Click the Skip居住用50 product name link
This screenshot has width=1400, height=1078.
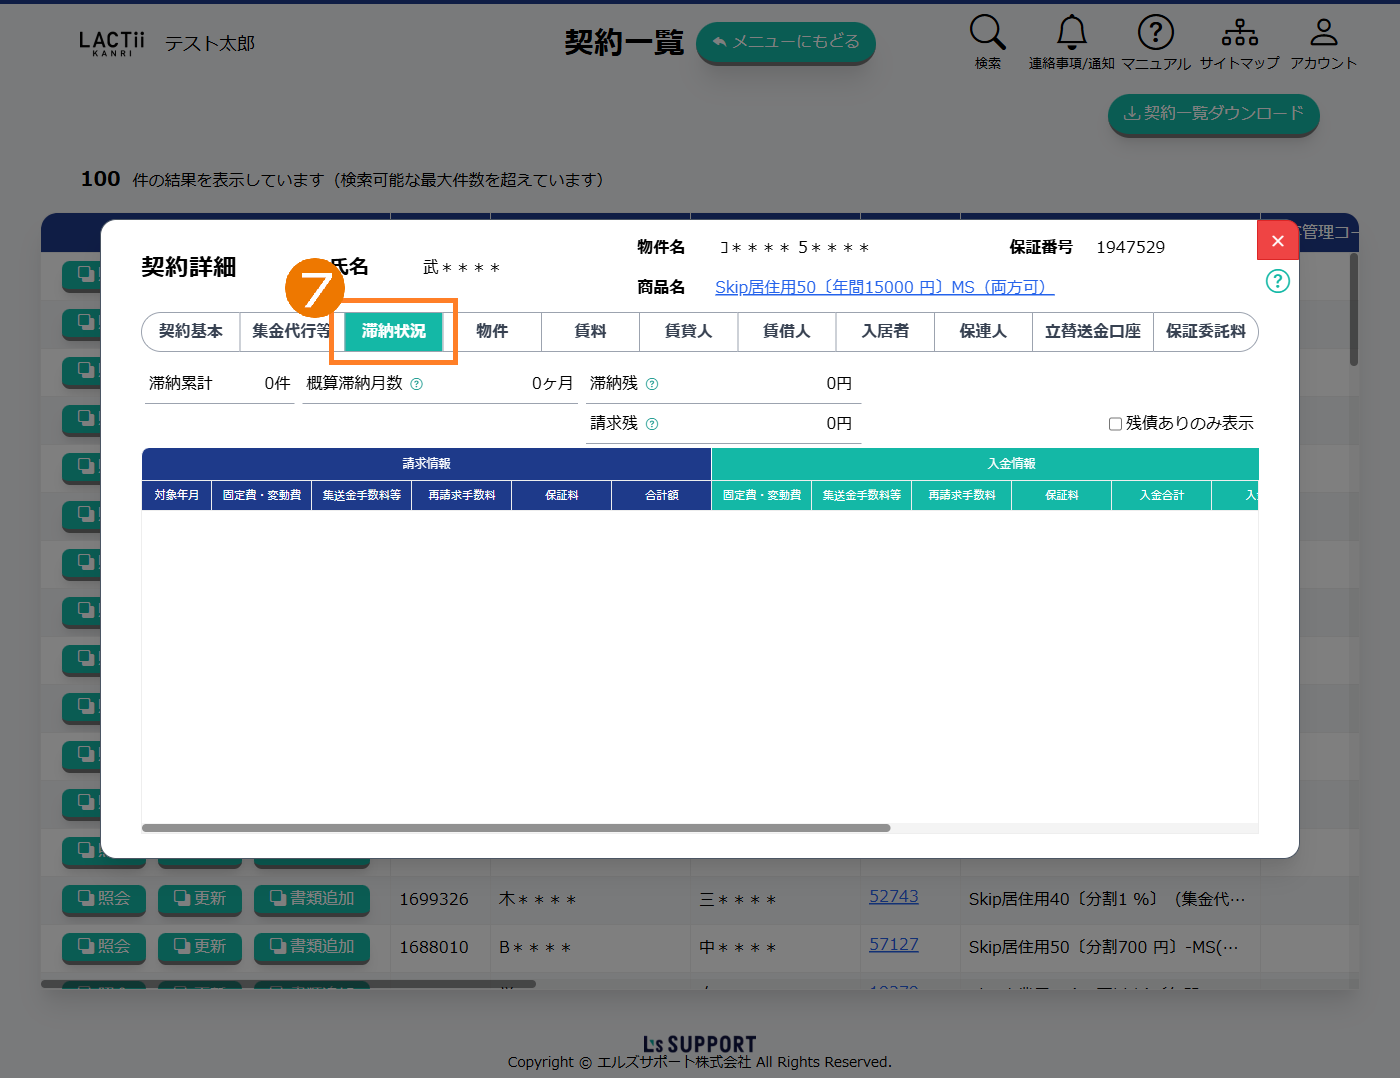(x=884, y=288)
